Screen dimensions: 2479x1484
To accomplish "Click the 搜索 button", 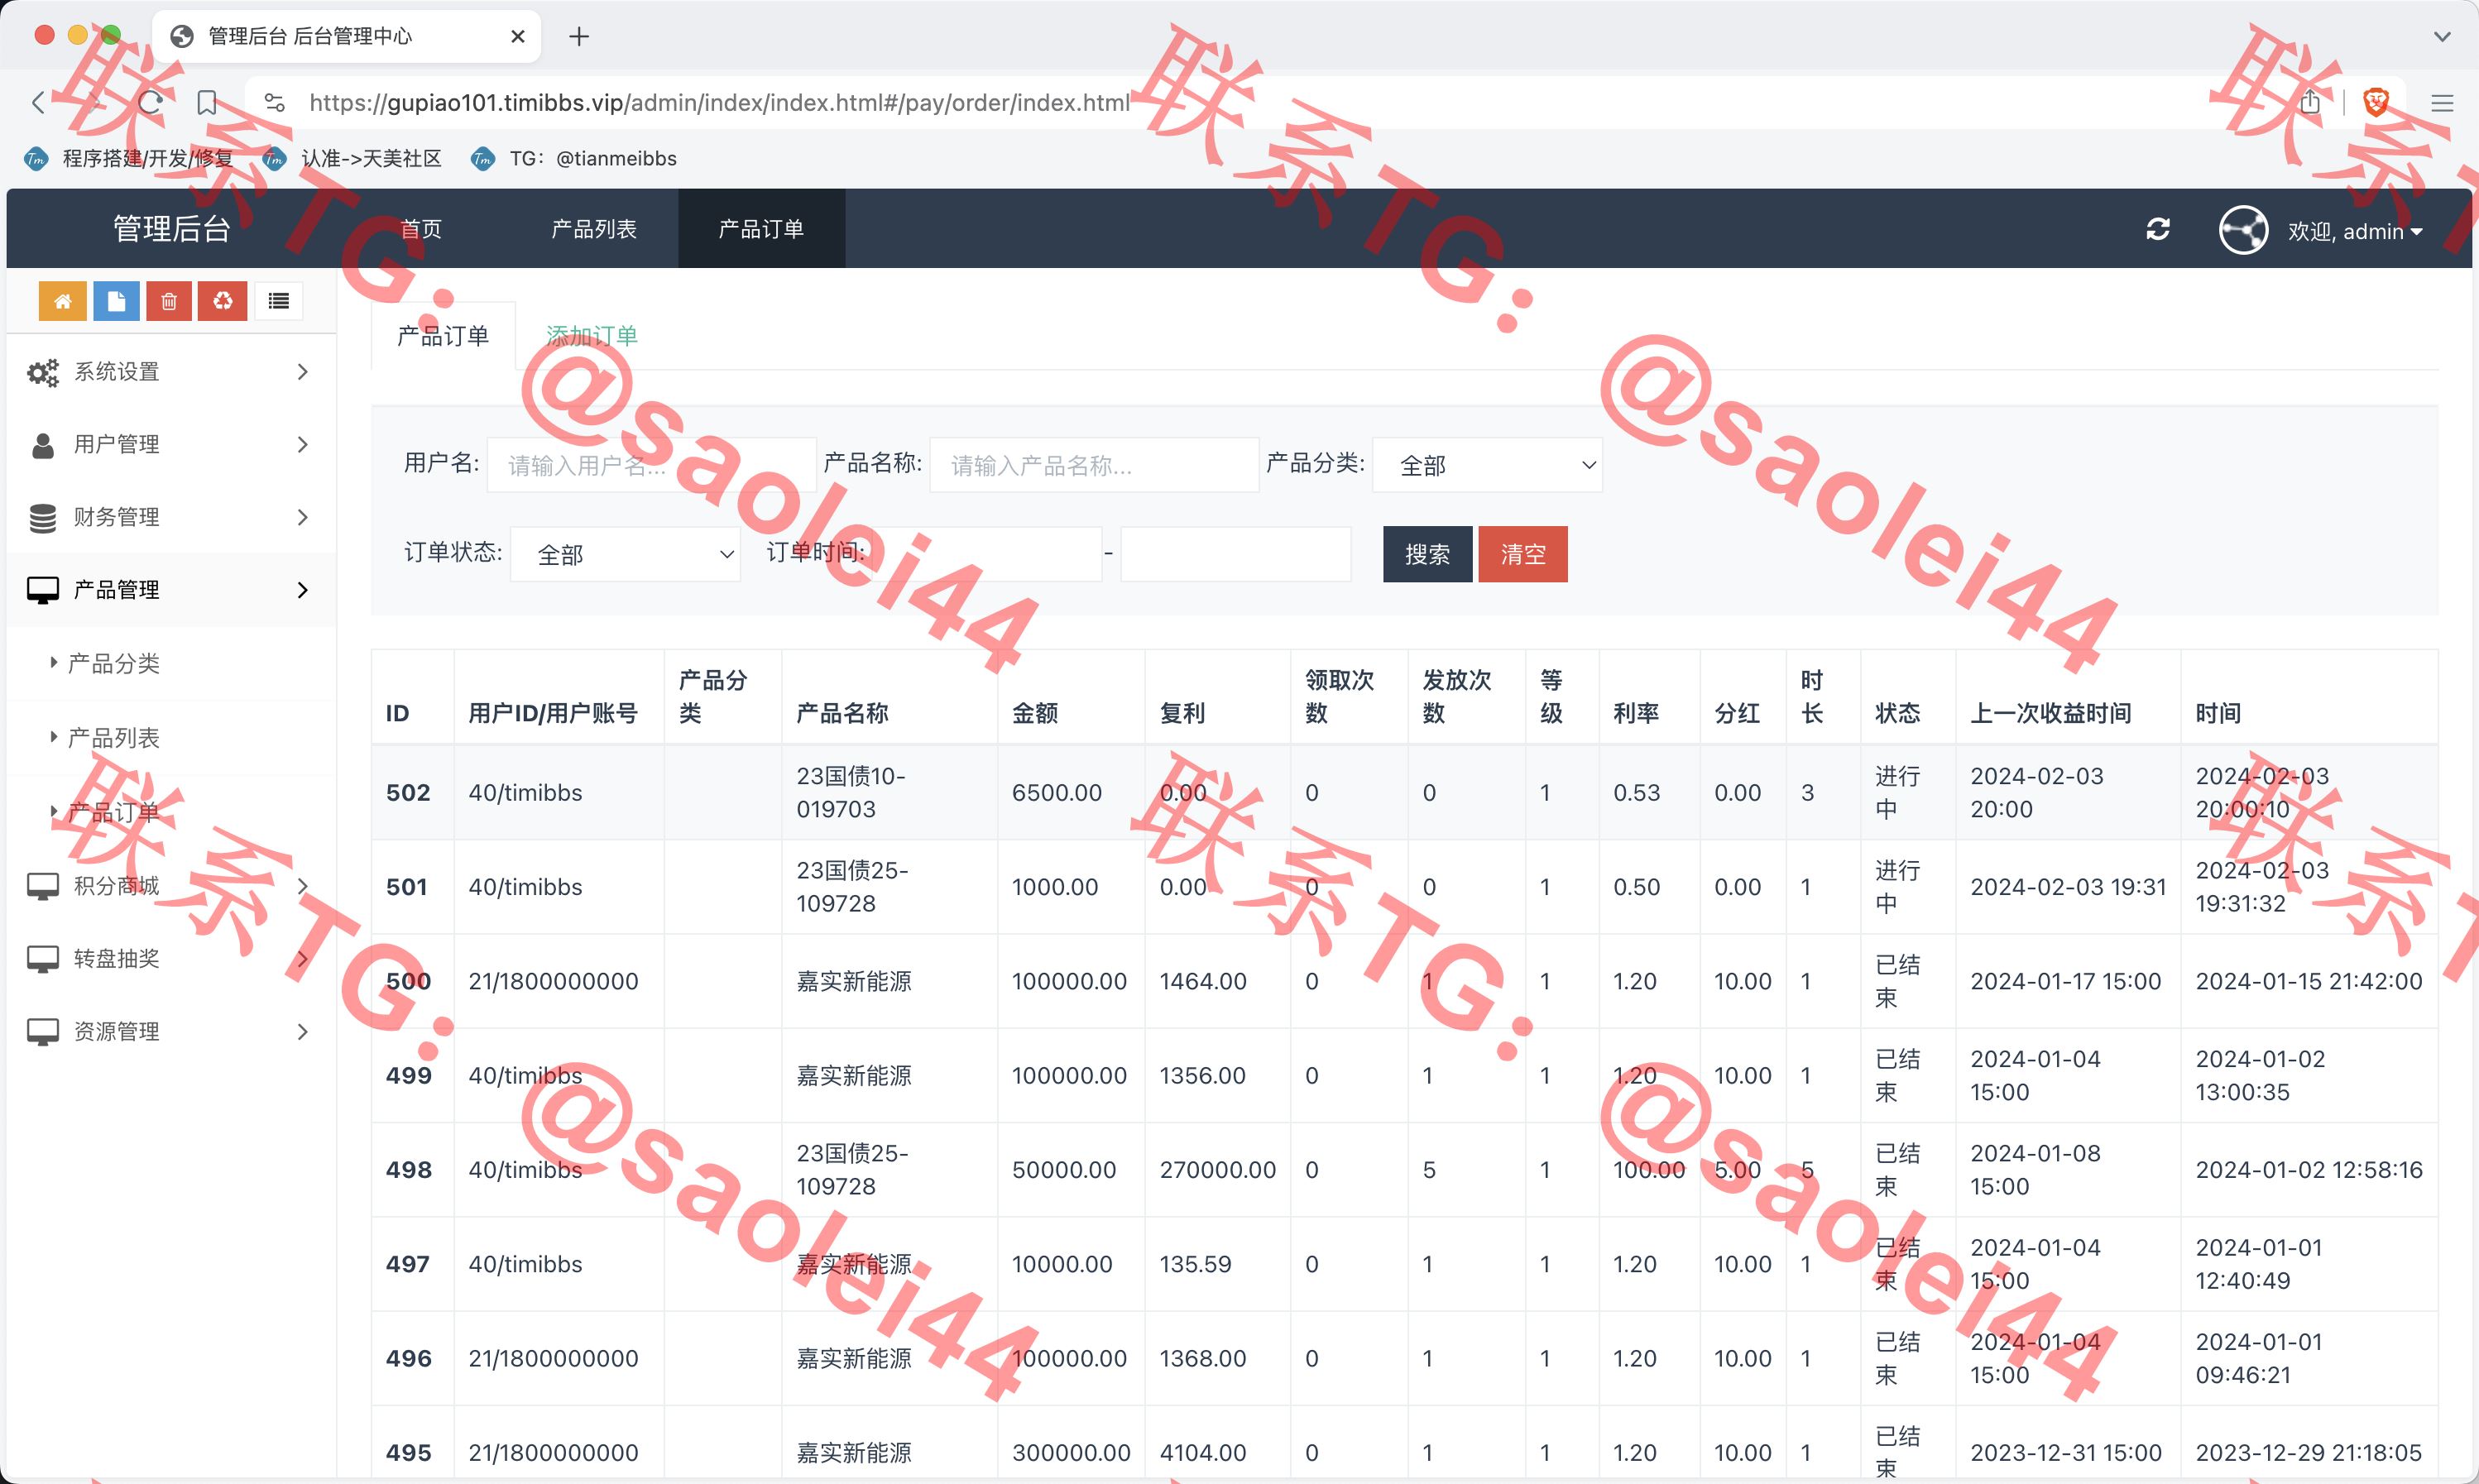I will (x=1427, y=554).
